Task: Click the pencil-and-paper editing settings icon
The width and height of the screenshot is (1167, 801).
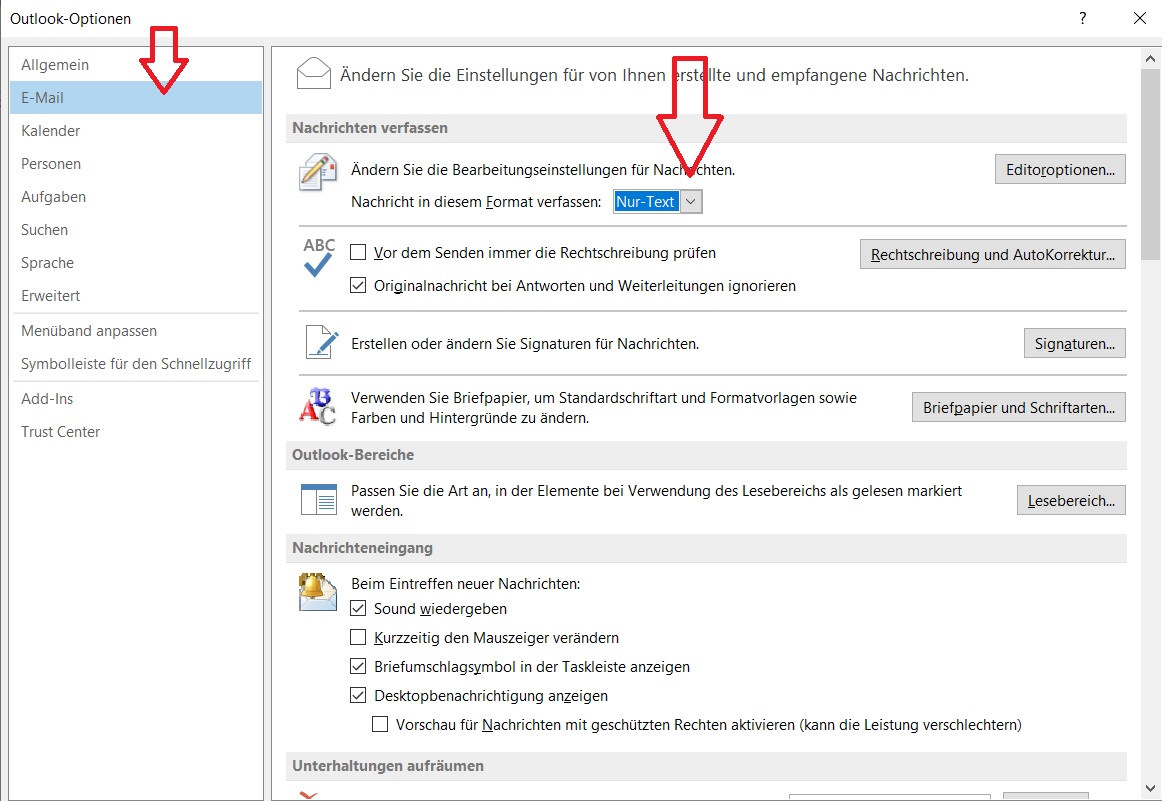Action: tap(318, 172)
